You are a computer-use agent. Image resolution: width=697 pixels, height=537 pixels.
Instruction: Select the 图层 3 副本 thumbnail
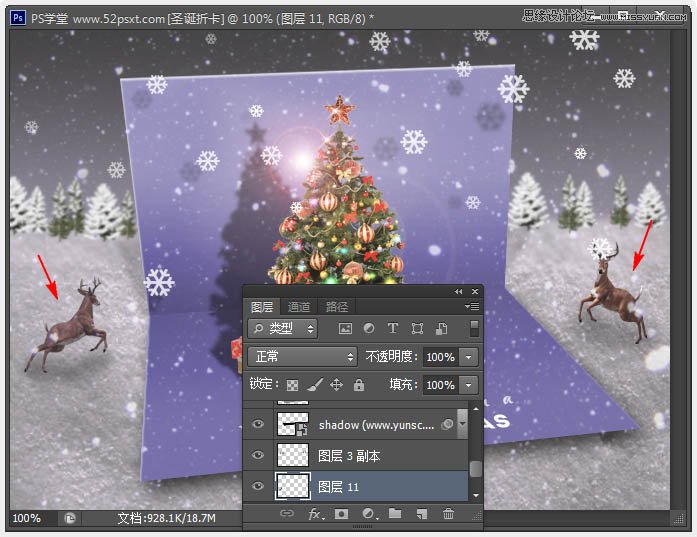coord(292,455)
